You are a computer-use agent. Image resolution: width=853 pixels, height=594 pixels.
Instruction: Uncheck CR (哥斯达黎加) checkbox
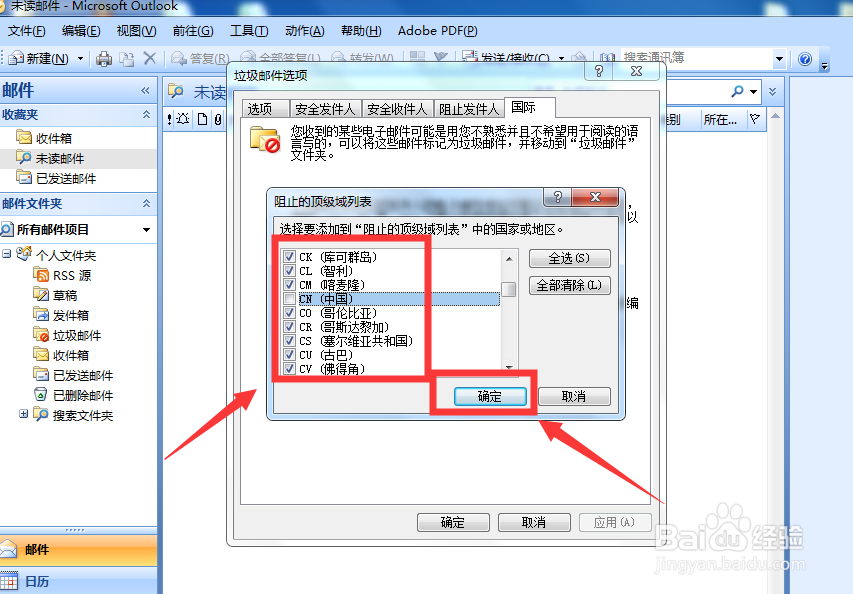[x=289, y=327]
